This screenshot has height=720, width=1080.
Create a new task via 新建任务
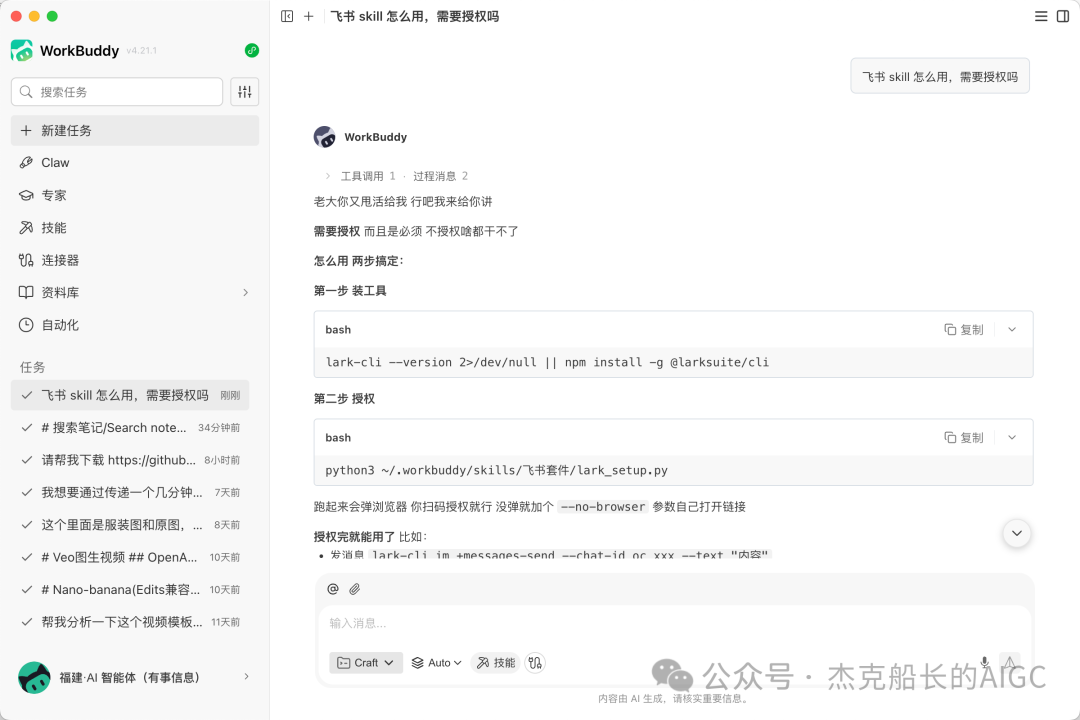point(134,130)
